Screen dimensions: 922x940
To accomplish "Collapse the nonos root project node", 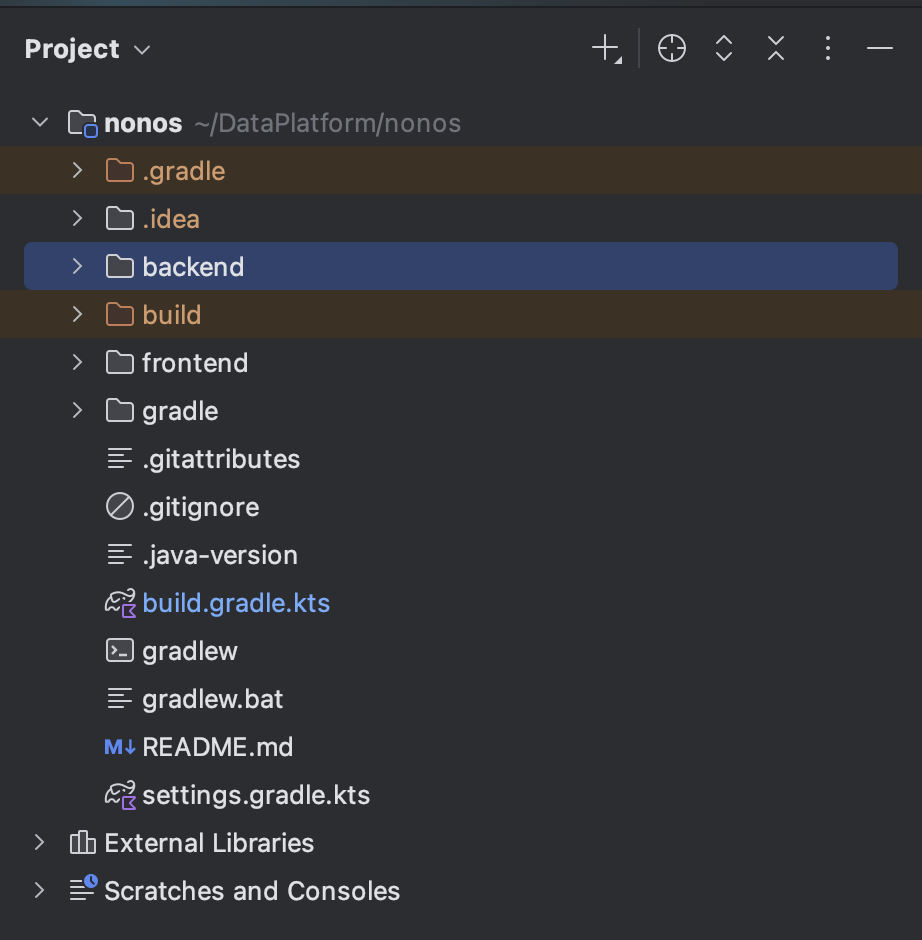I will (x=40, y=123).
